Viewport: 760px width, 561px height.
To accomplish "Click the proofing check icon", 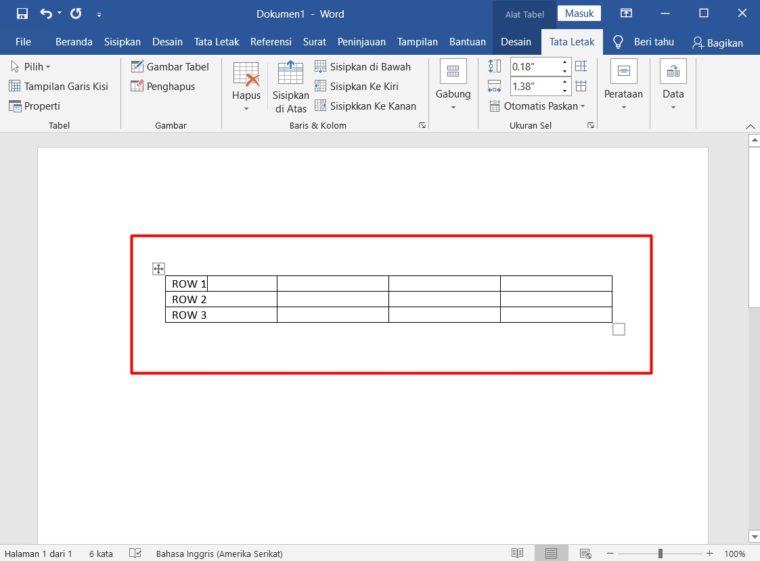I will point(135,553).
